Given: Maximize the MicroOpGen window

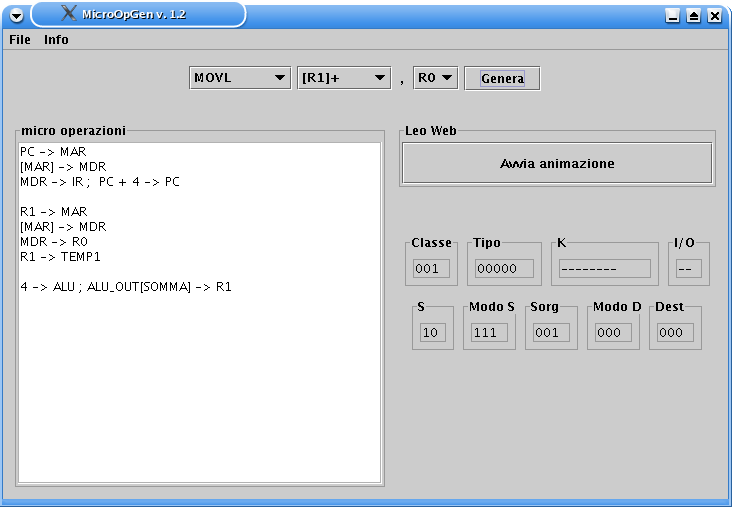Looking at the screenshot, I should click(693, 15).
